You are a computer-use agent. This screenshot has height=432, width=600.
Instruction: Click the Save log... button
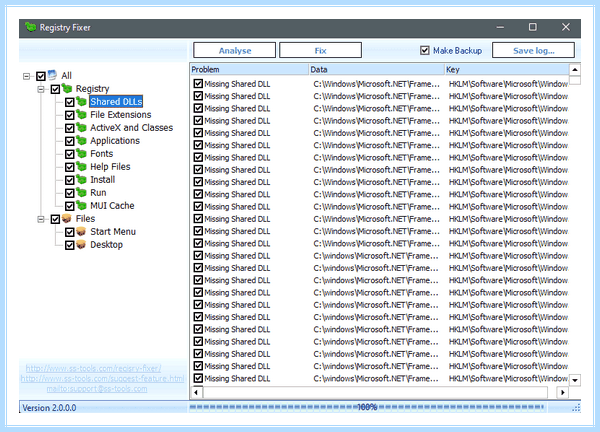tap(533, 50)
